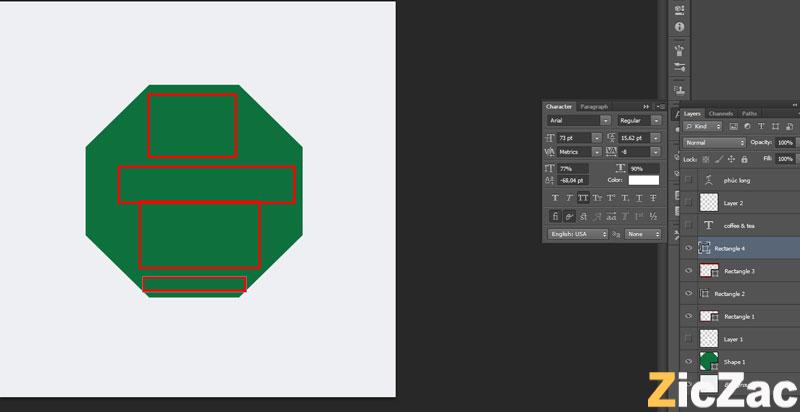Screen dimensions: 800x412
Task: Click the white text Color swatch
Action: point(644,180)
